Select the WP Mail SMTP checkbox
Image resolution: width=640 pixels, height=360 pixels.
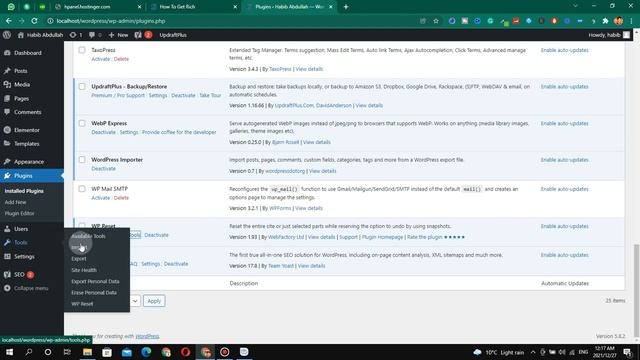[82, 189]
